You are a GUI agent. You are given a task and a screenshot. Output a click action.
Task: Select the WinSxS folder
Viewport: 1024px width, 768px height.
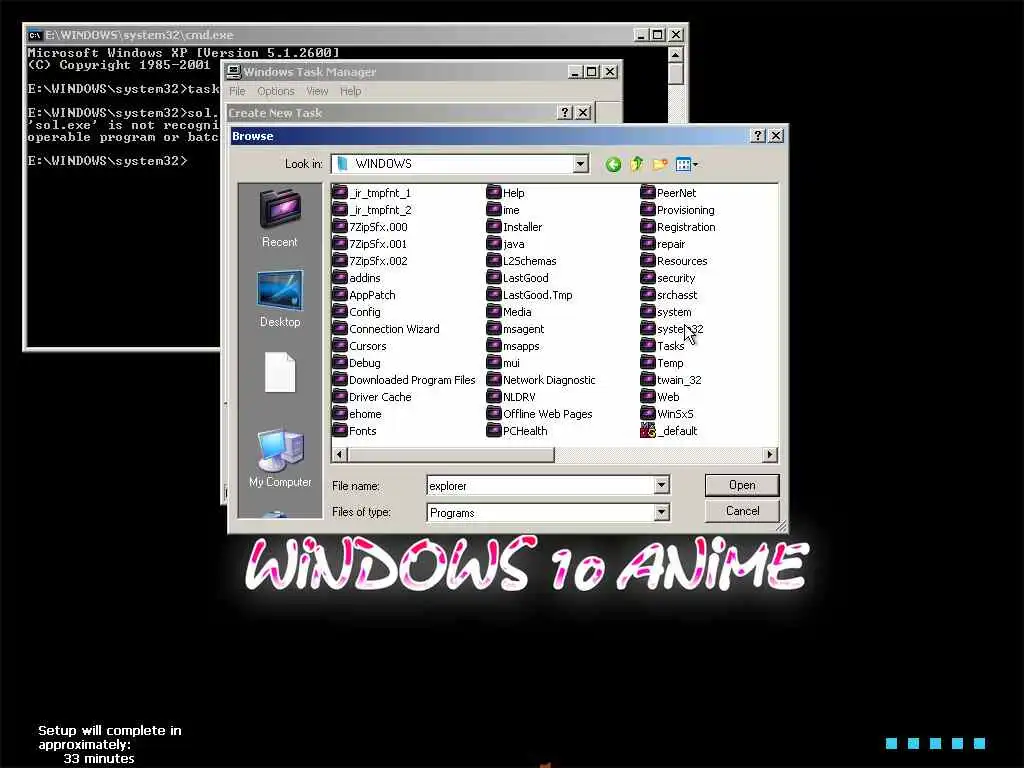667,414
